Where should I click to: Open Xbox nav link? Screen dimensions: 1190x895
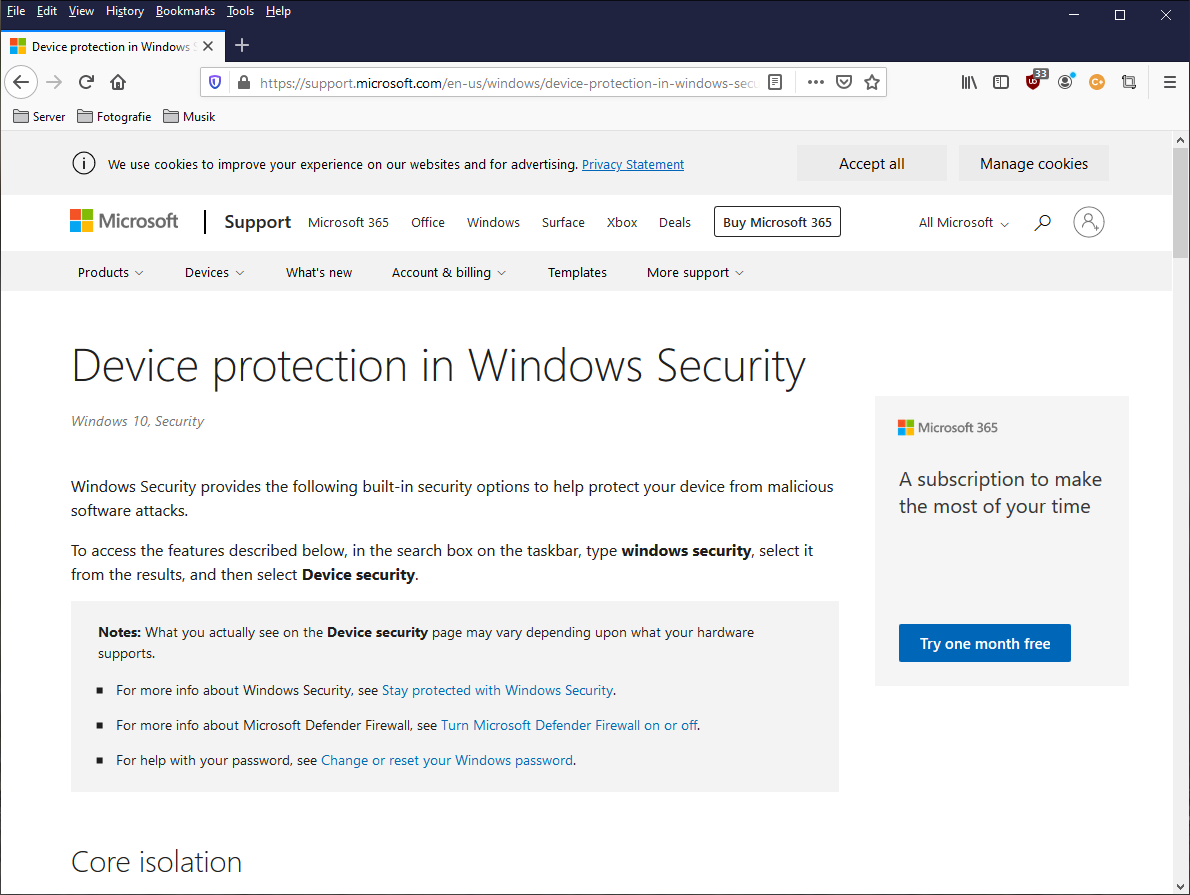tap(622, 222)
